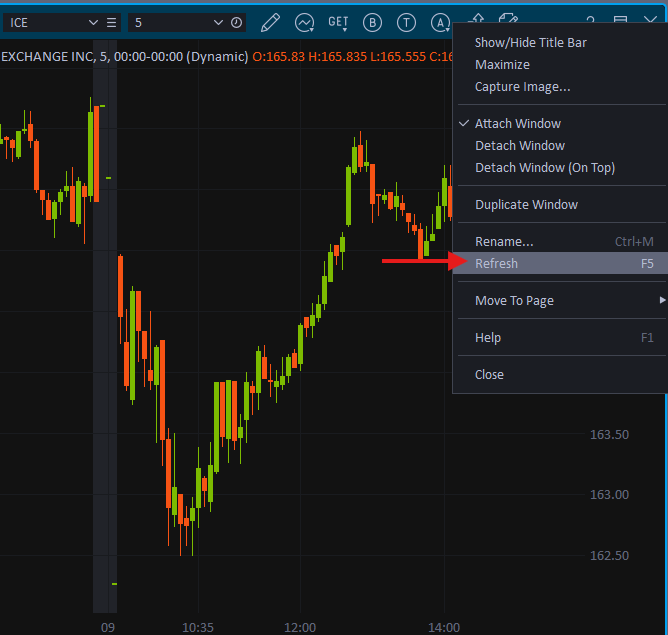
Task: Click the 163.50 price axis label
Action: click(x=609, y=435)
